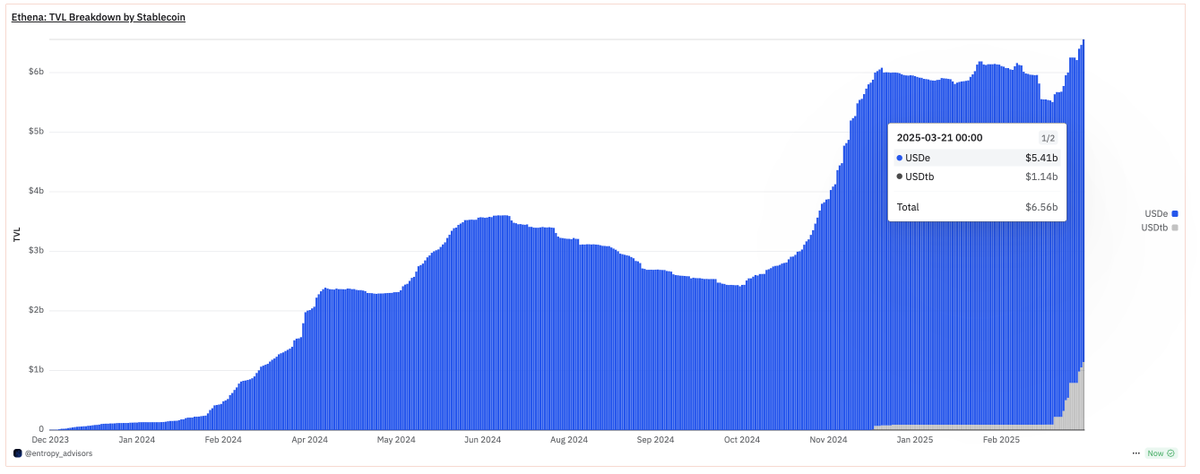Click the $1.14b value in the tooltip
The image size is (1200, 474).
[1041, 177]
